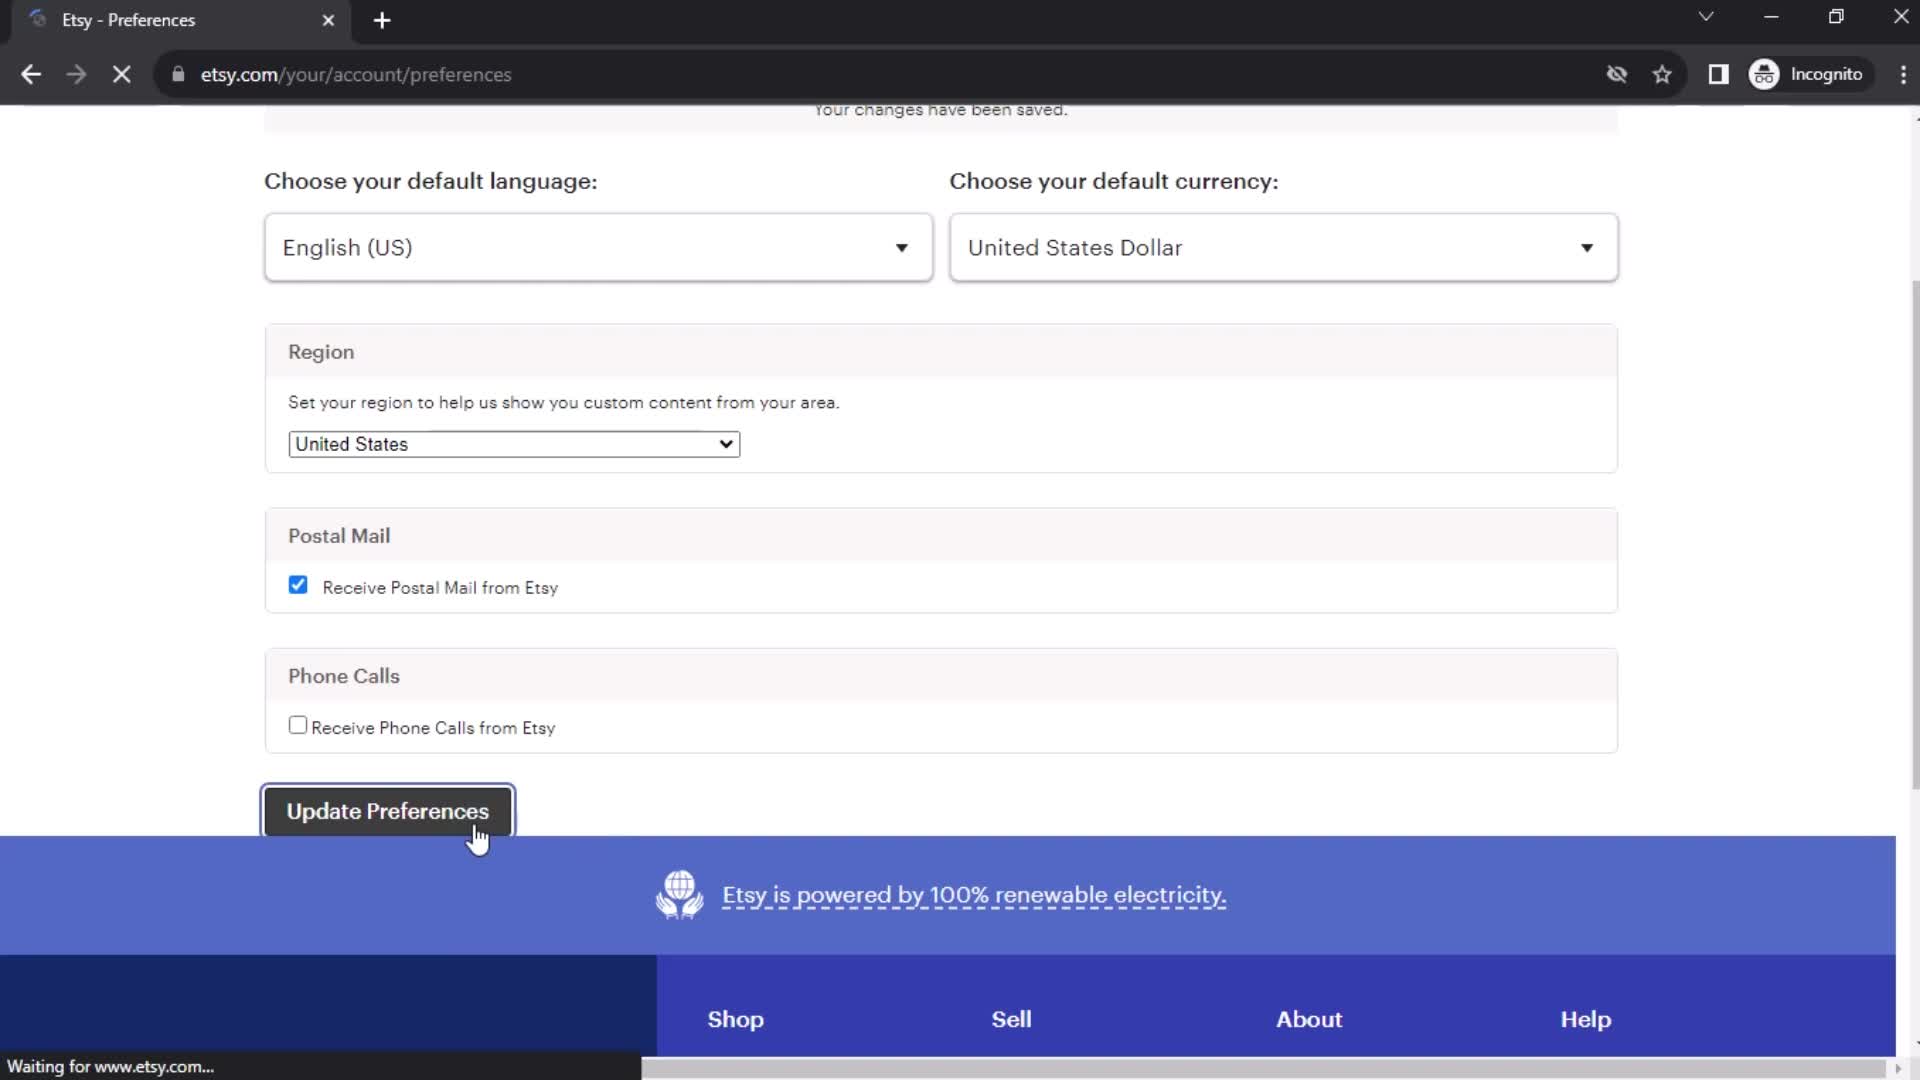
Task: Click the Incognito profile icon
Action: [x=1766, y=74]
